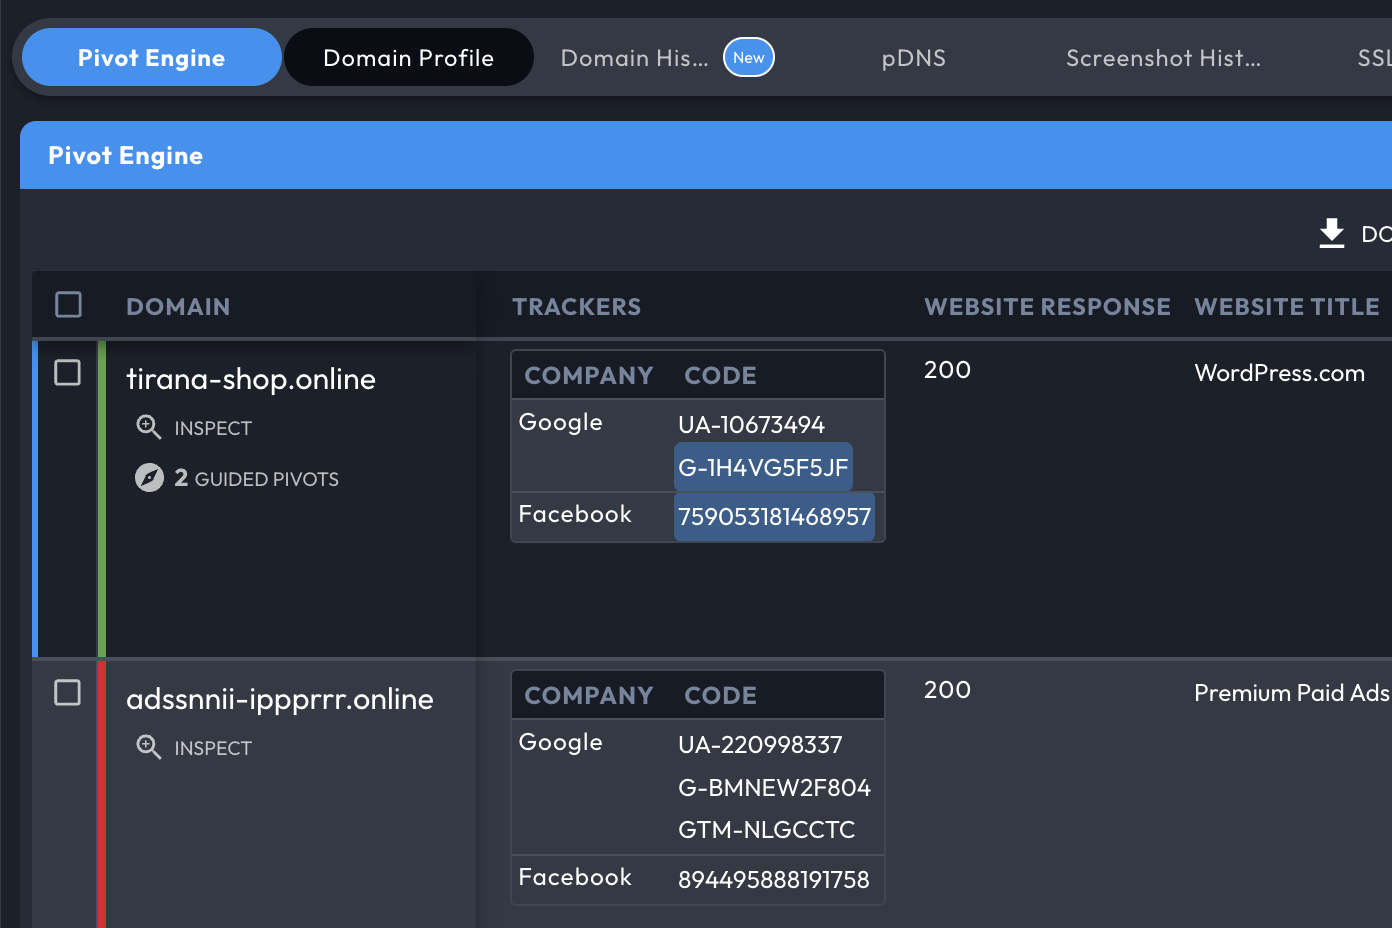
Task: Select the Pivot Engine tab
Action: click(151, 57)
